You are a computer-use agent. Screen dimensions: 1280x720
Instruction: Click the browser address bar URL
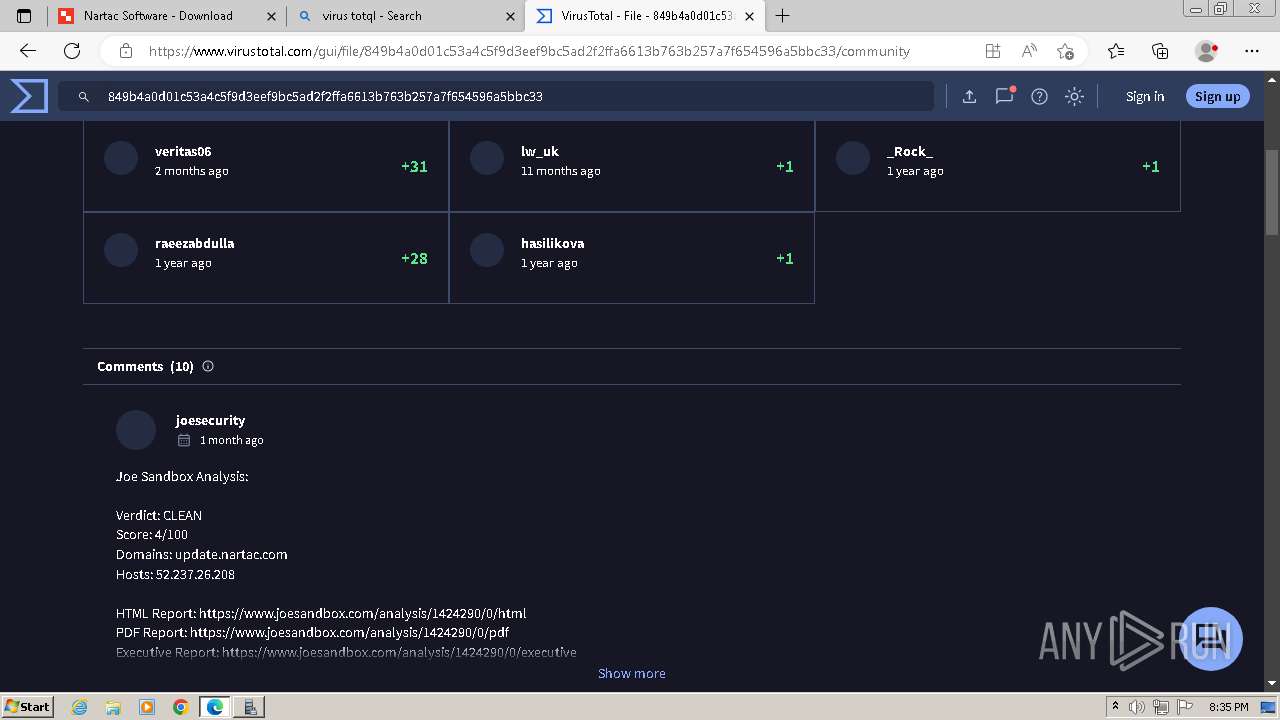tap(529, 51)
